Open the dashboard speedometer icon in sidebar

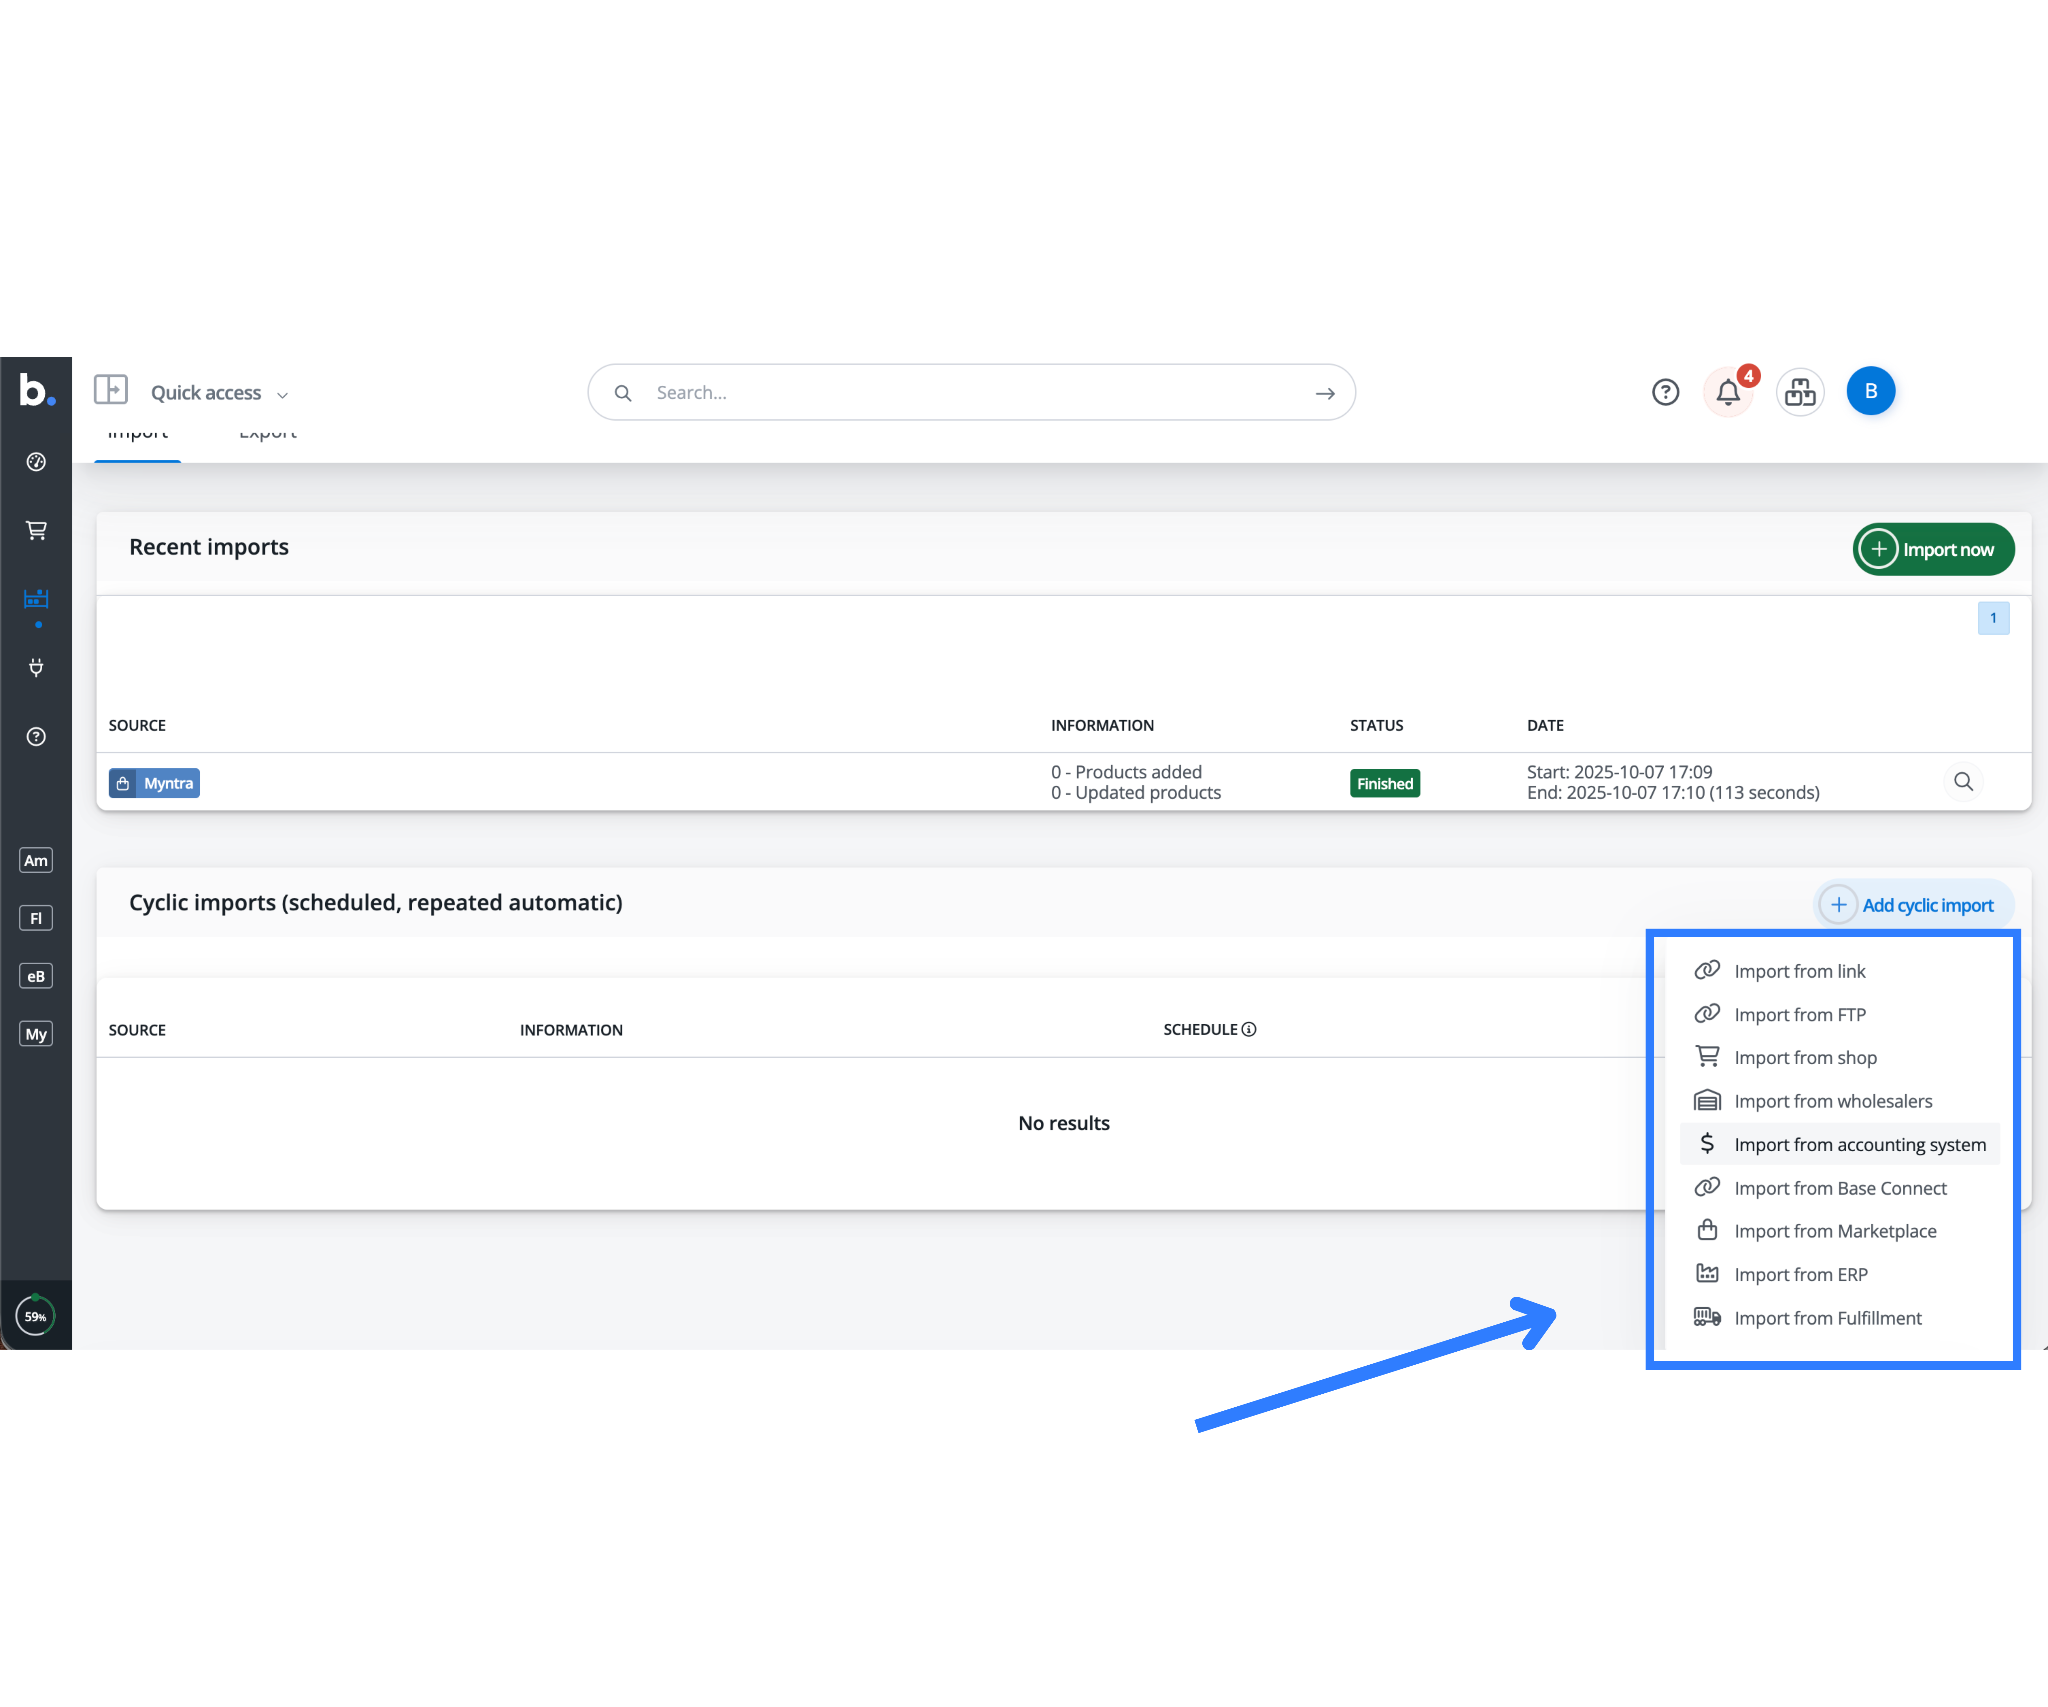[36, 461]
